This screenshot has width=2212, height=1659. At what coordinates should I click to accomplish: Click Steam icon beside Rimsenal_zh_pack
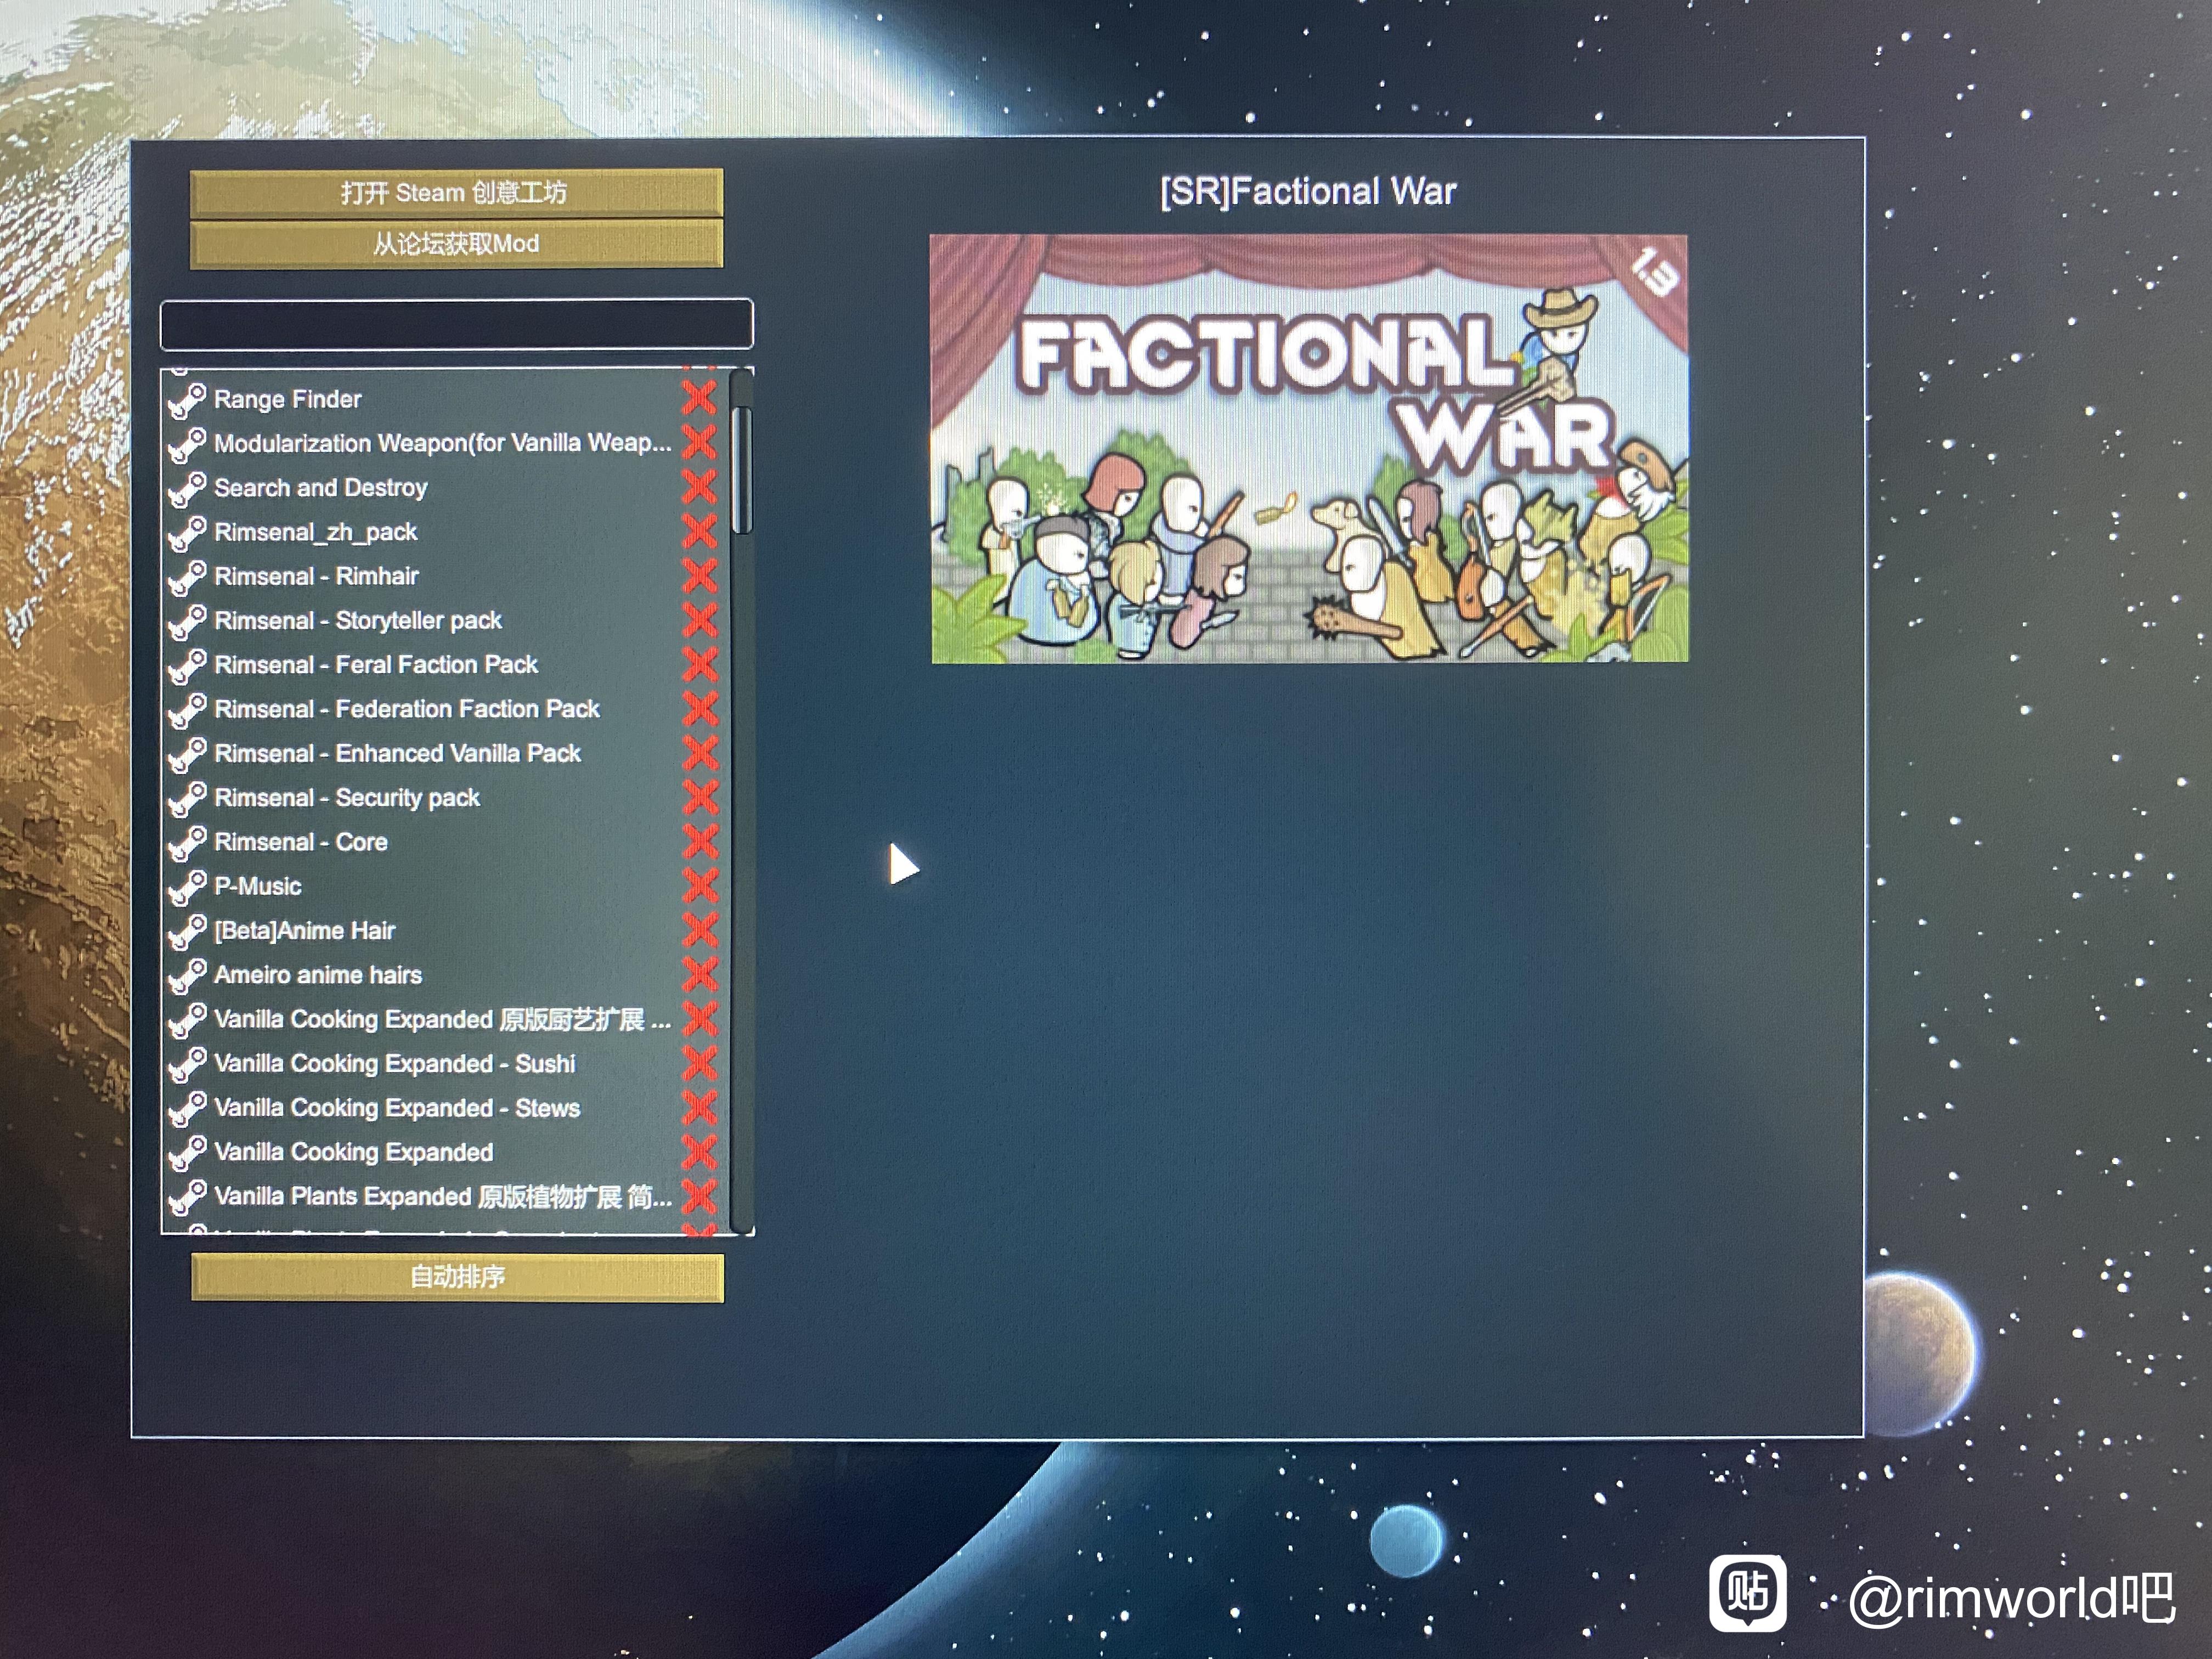[187, 533]
